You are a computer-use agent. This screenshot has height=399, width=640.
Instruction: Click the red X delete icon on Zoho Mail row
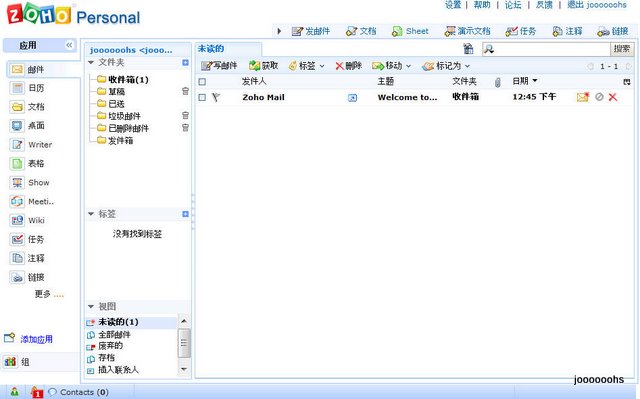coord(613,97)
